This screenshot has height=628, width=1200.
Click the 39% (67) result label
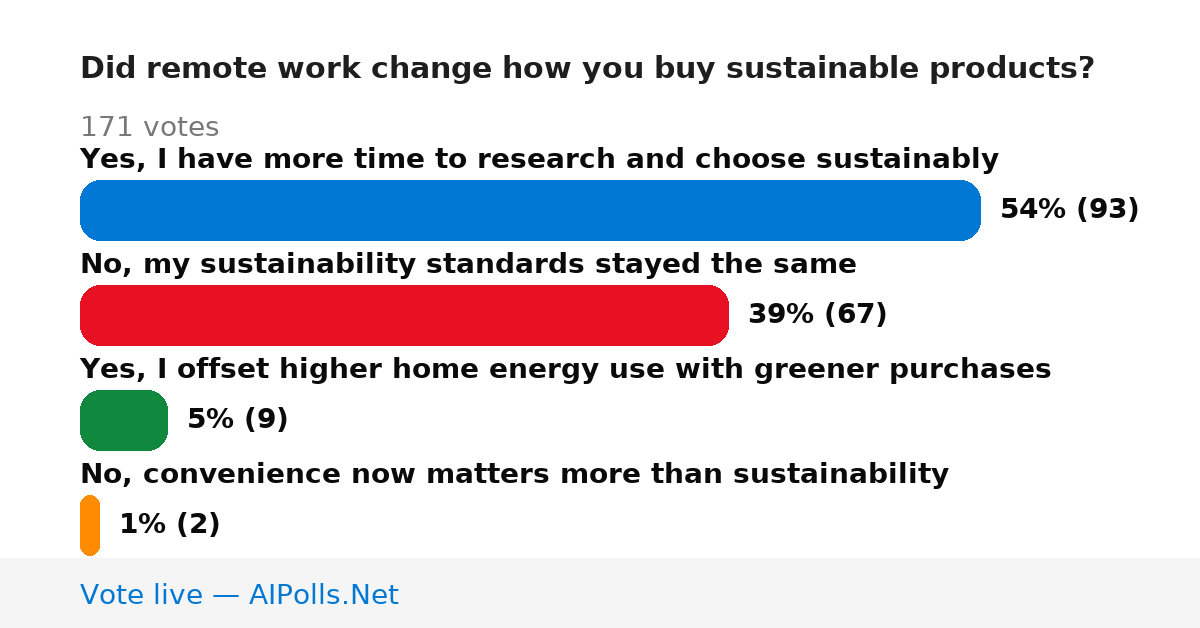[817, 314]
